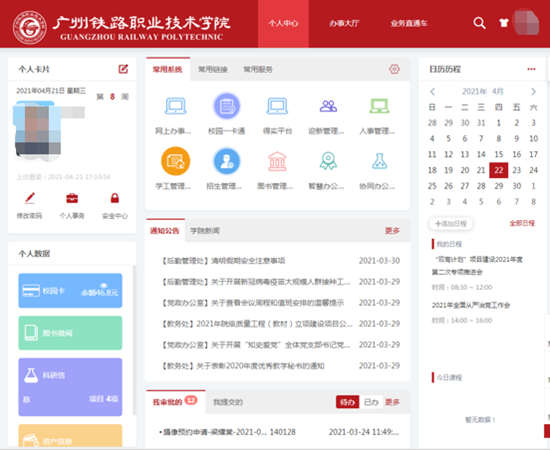Open the calendar panel ellipsis menu
Image resolution: width=550 pixels, height=450 pixels.
pyautogui.click(x=531, y=69)
